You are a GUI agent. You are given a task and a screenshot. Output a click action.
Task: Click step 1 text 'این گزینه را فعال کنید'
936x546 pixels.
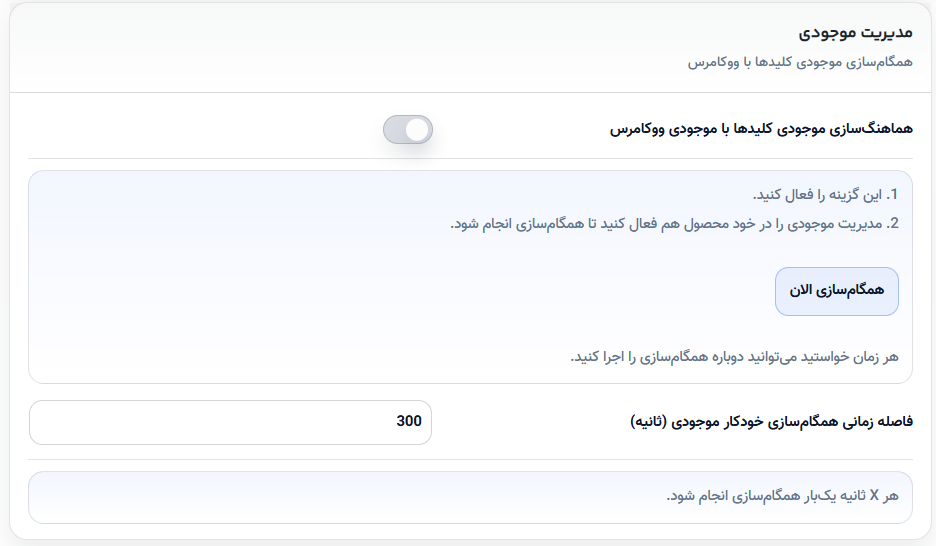(818, 195)
